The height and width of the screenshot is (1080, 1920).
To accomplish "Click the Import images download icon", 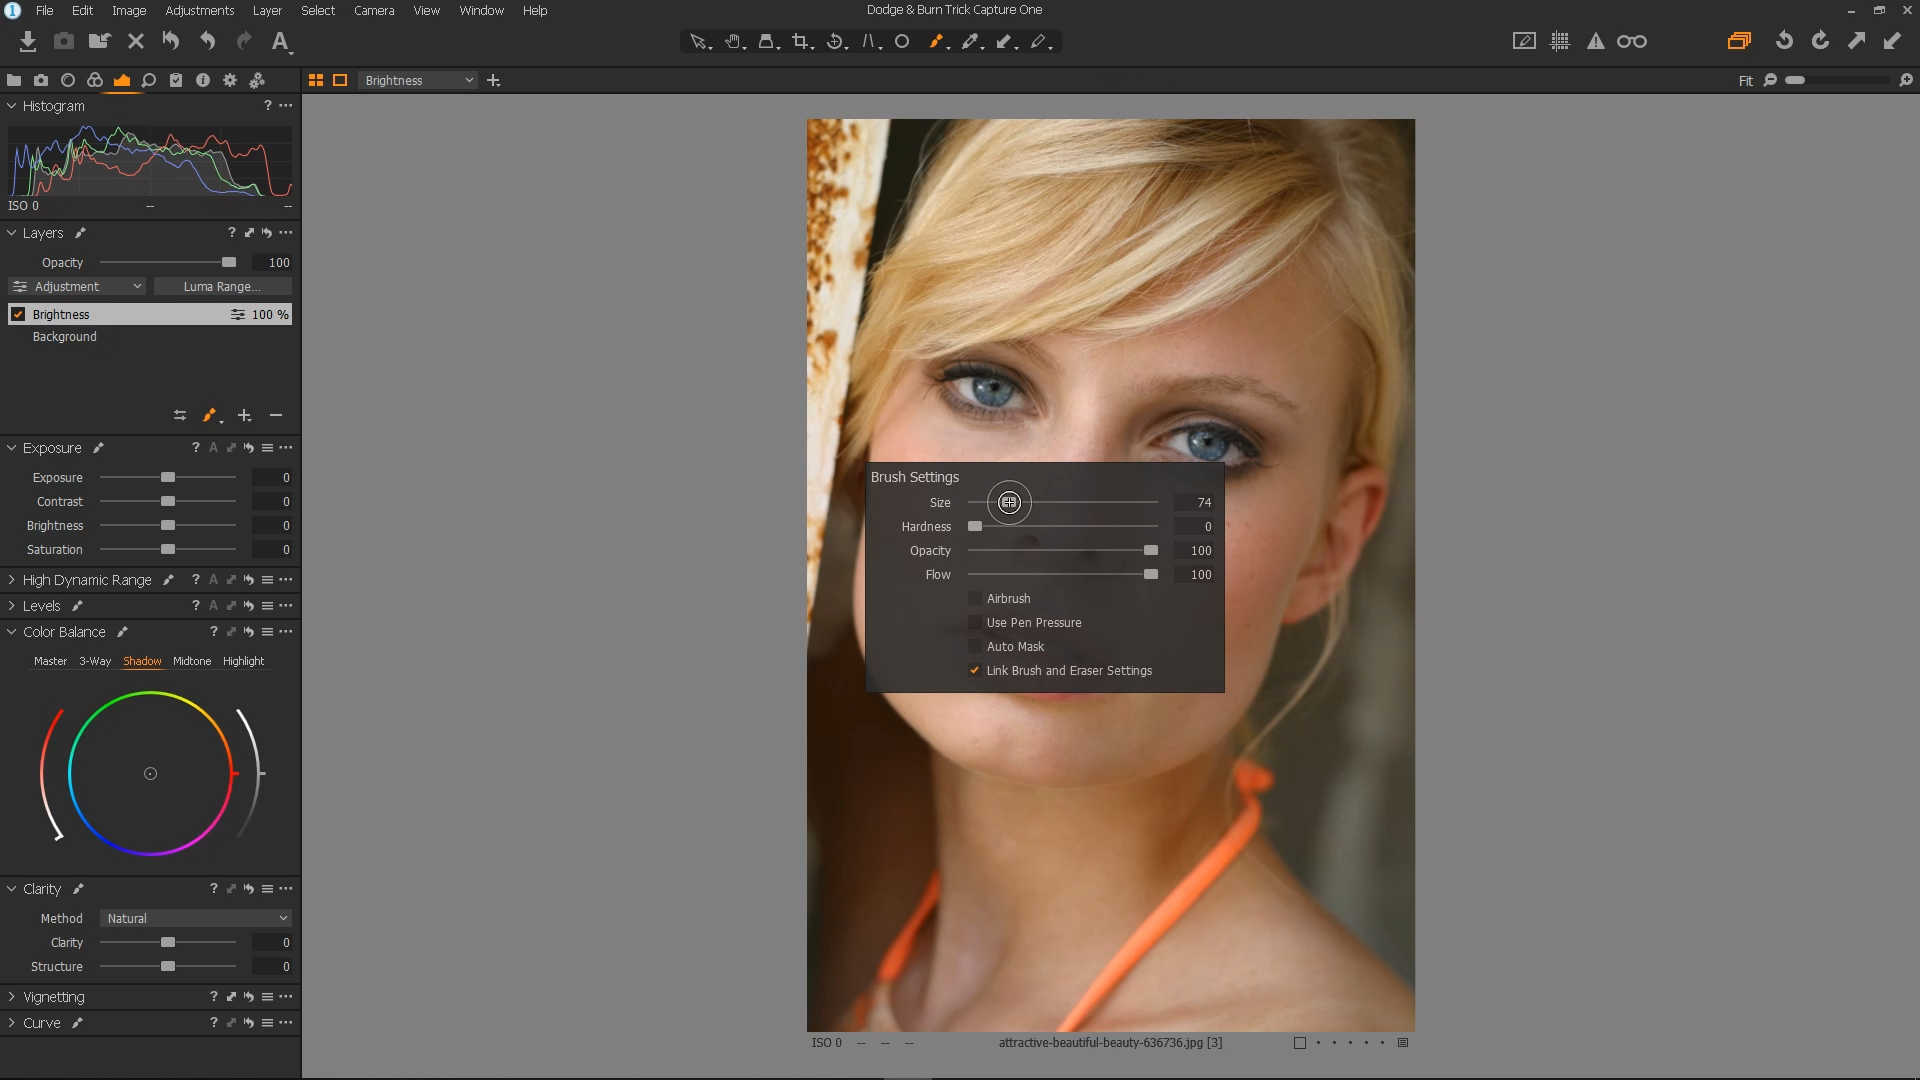I will (28, 41).
